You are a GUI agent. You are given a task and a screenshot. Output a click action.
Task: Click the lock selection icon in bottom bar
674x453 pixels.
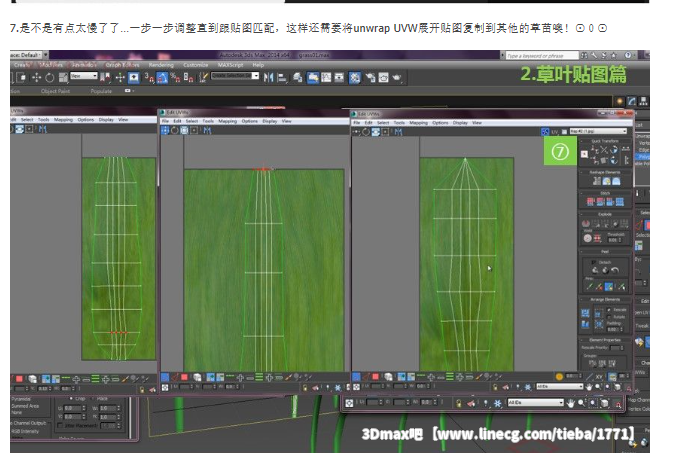(459, 403)
